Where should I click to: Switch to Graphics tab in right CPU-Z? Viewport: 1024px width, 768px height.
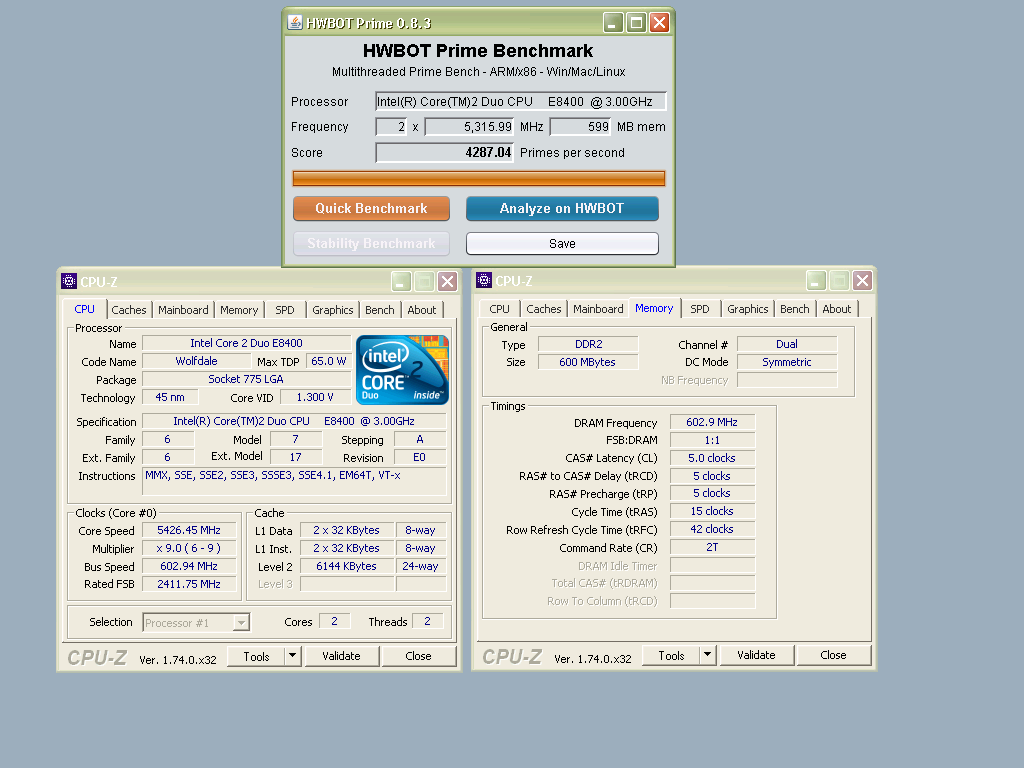tap(748, 309)
